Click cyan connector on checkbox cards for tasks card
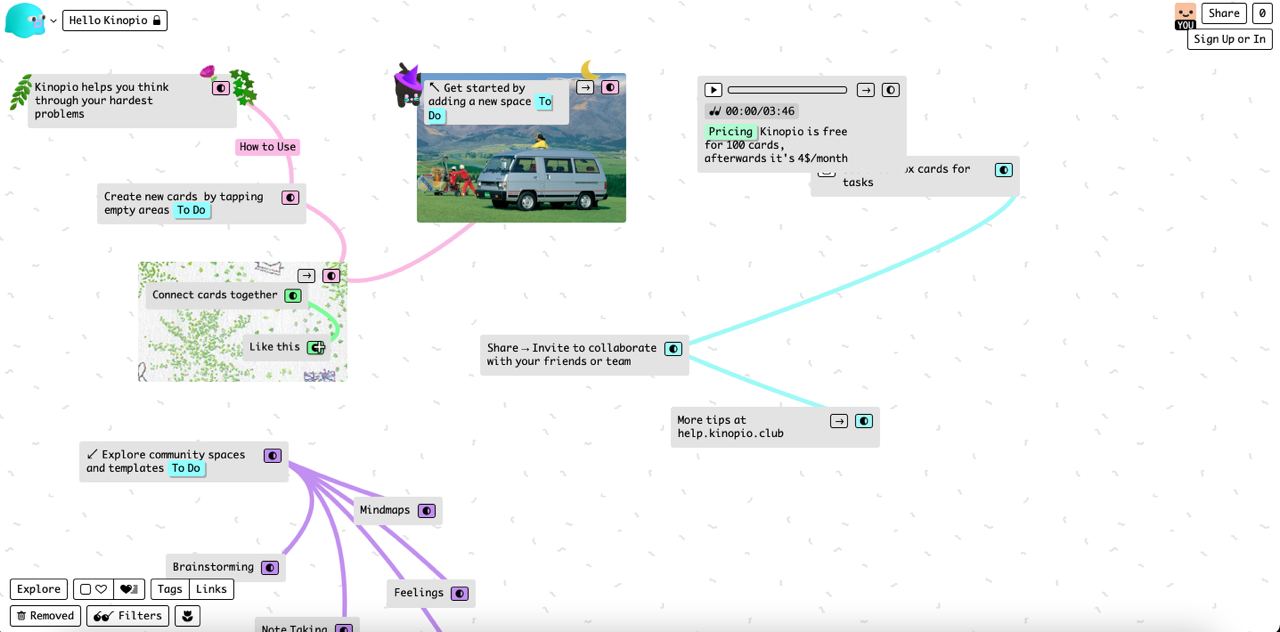1280x632 pixels. (x=1004, y=170)
